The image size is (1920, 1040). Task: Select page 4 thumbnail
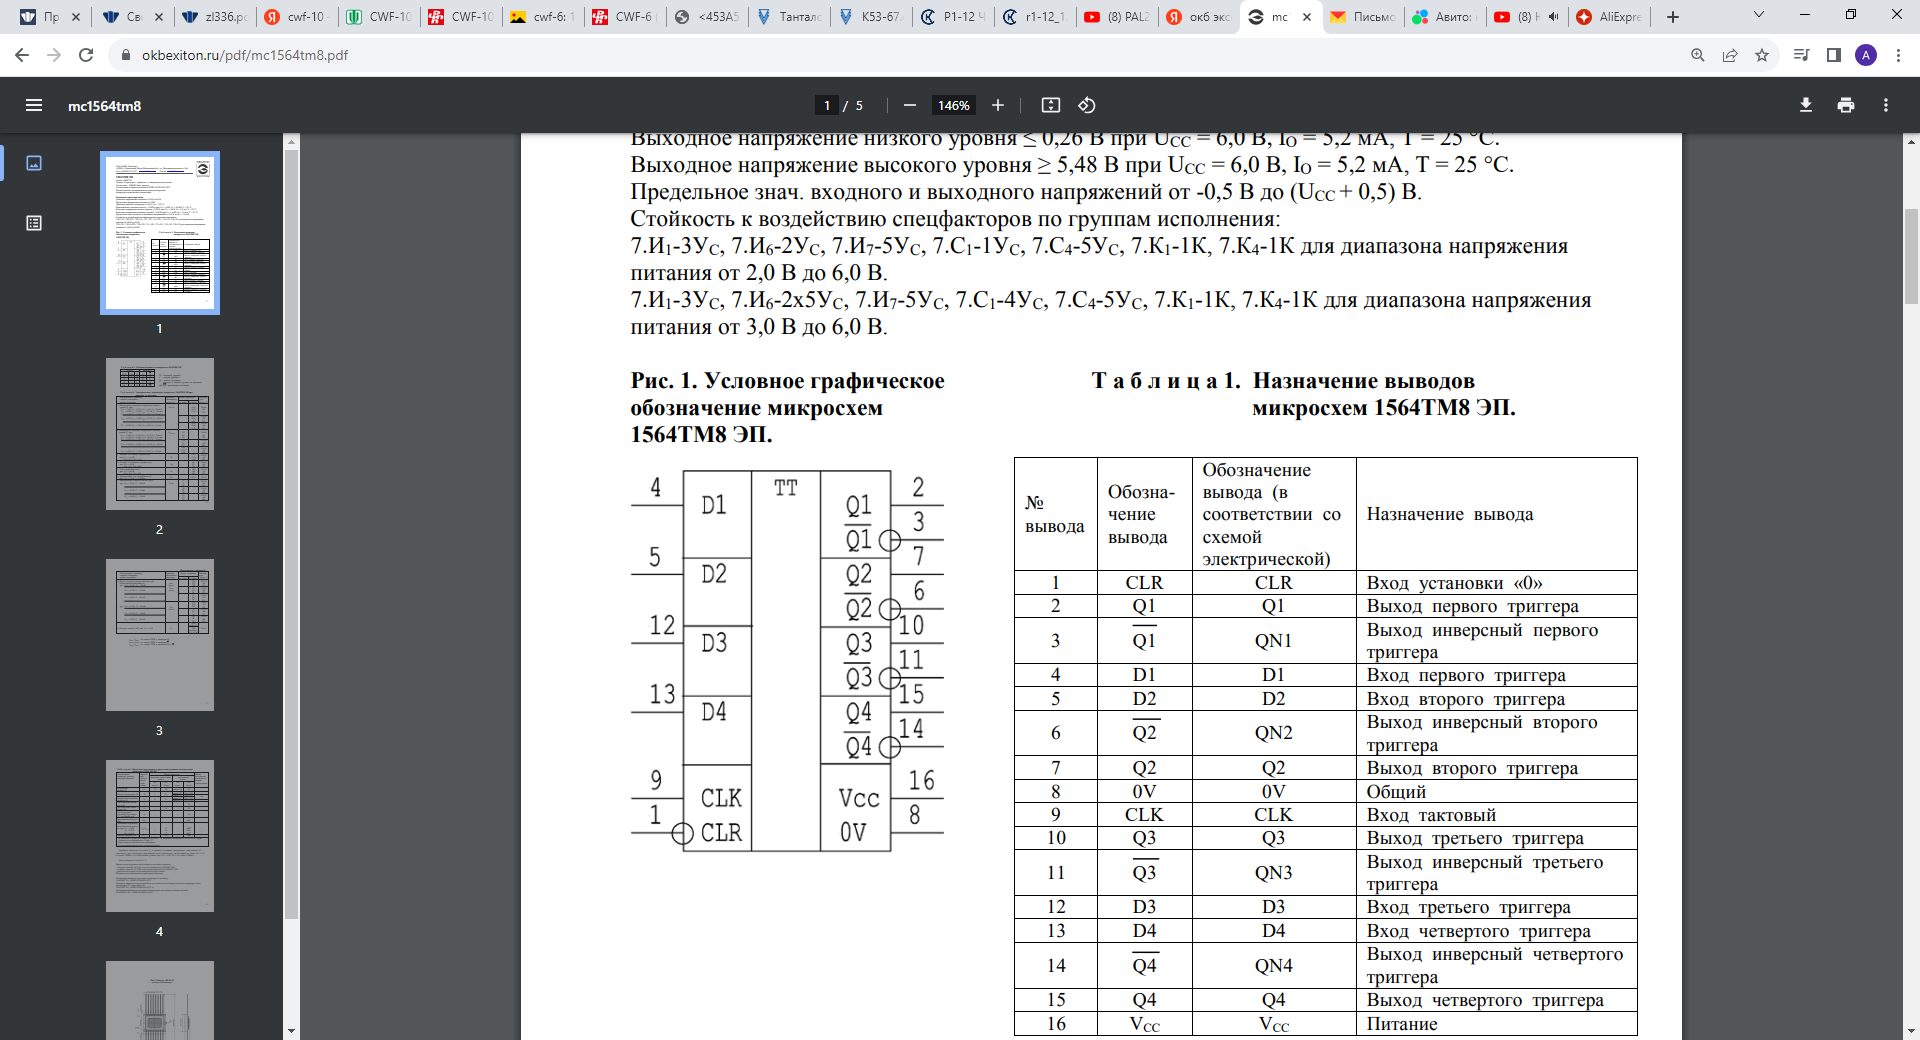(x=160, y=836)
